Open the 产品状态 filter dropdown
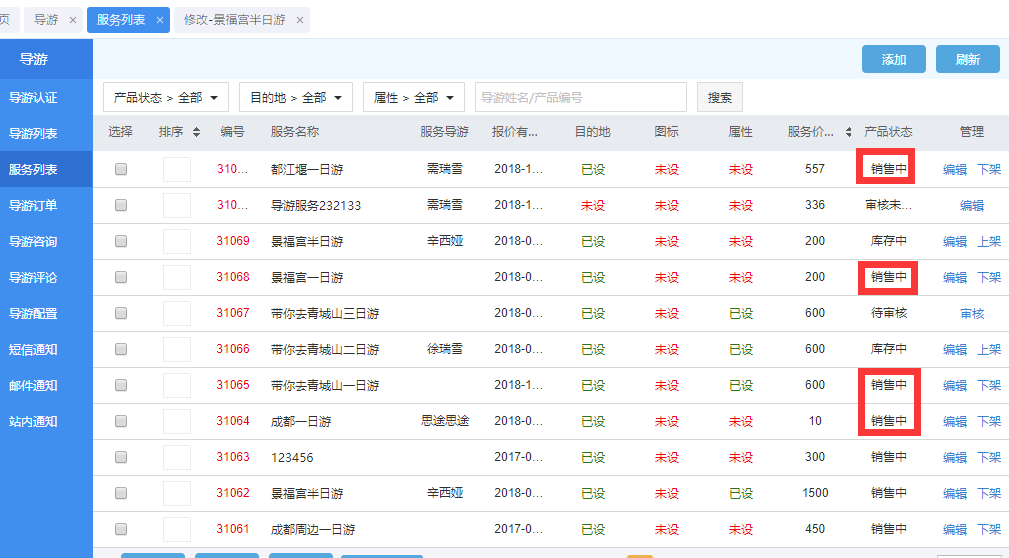1009x558 pixels. pyautogui.click(x=166, y=97)
